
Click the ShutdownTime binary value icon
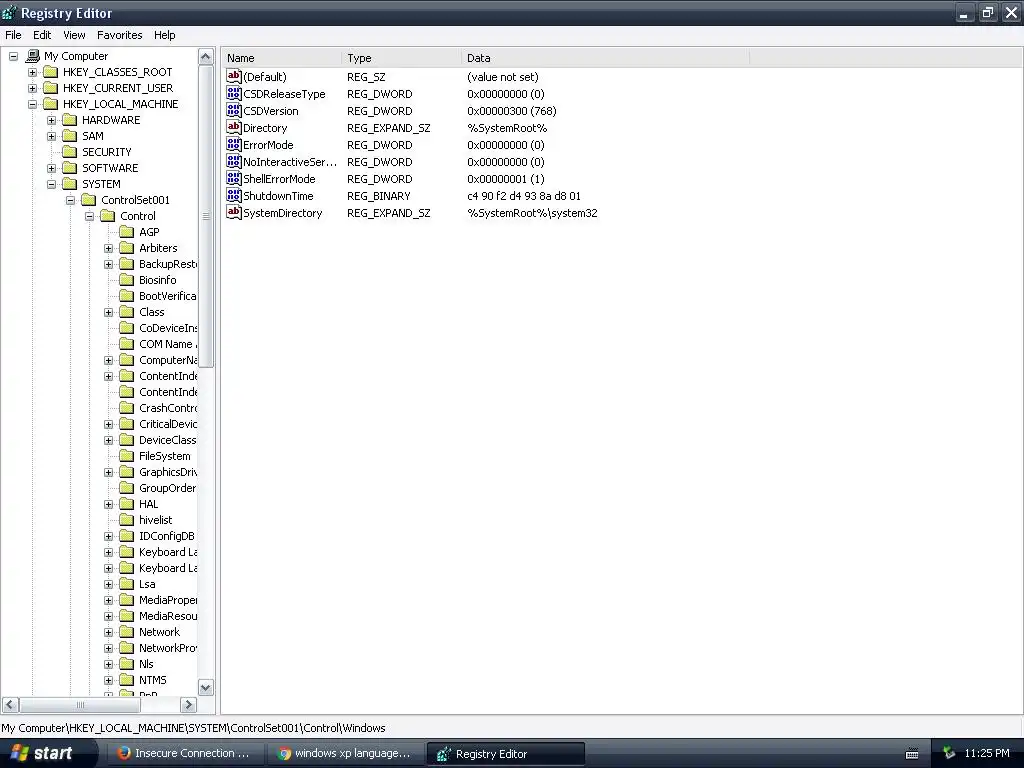pos(234,195)
